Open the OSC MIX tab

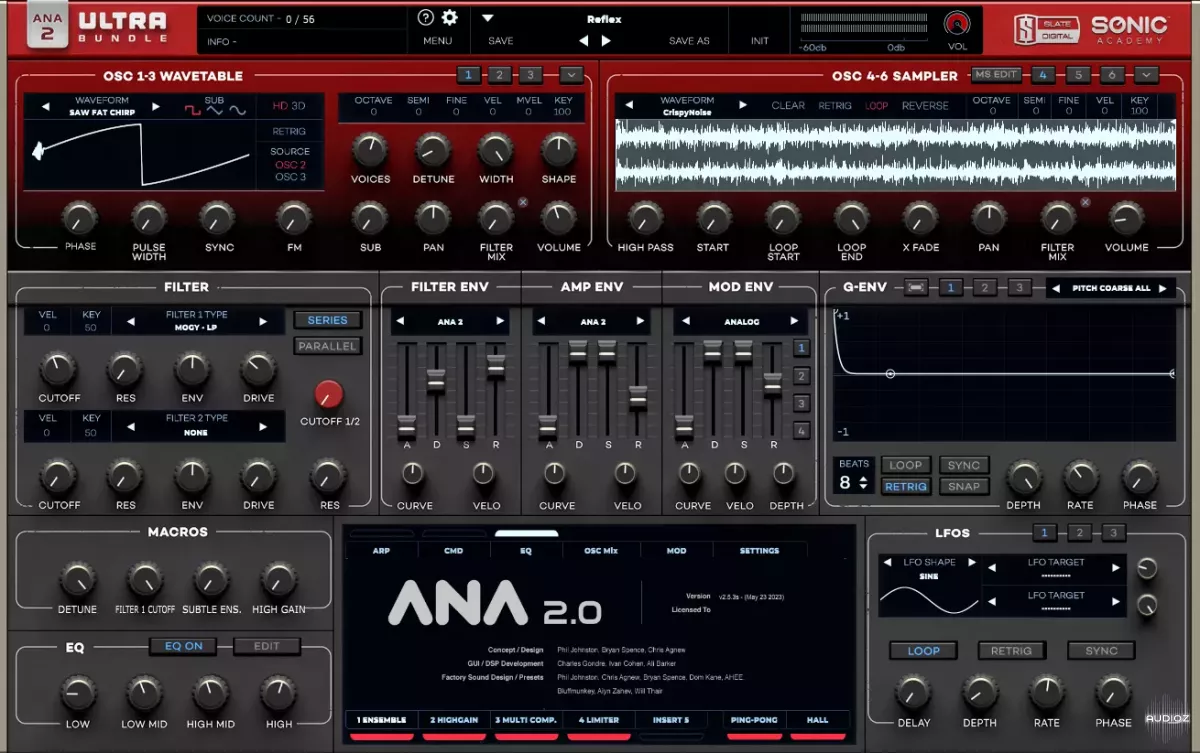pos(600,550)
